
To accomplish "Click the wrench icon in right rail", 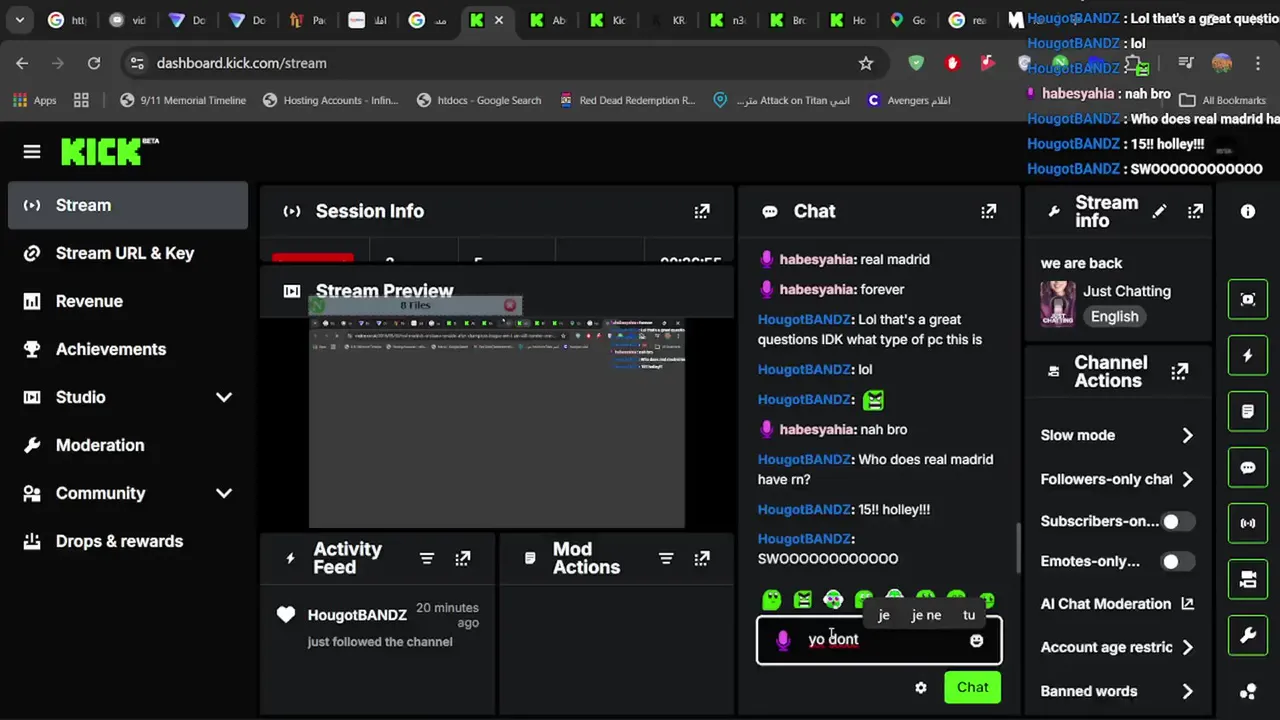I will [x=1248, y=636].
